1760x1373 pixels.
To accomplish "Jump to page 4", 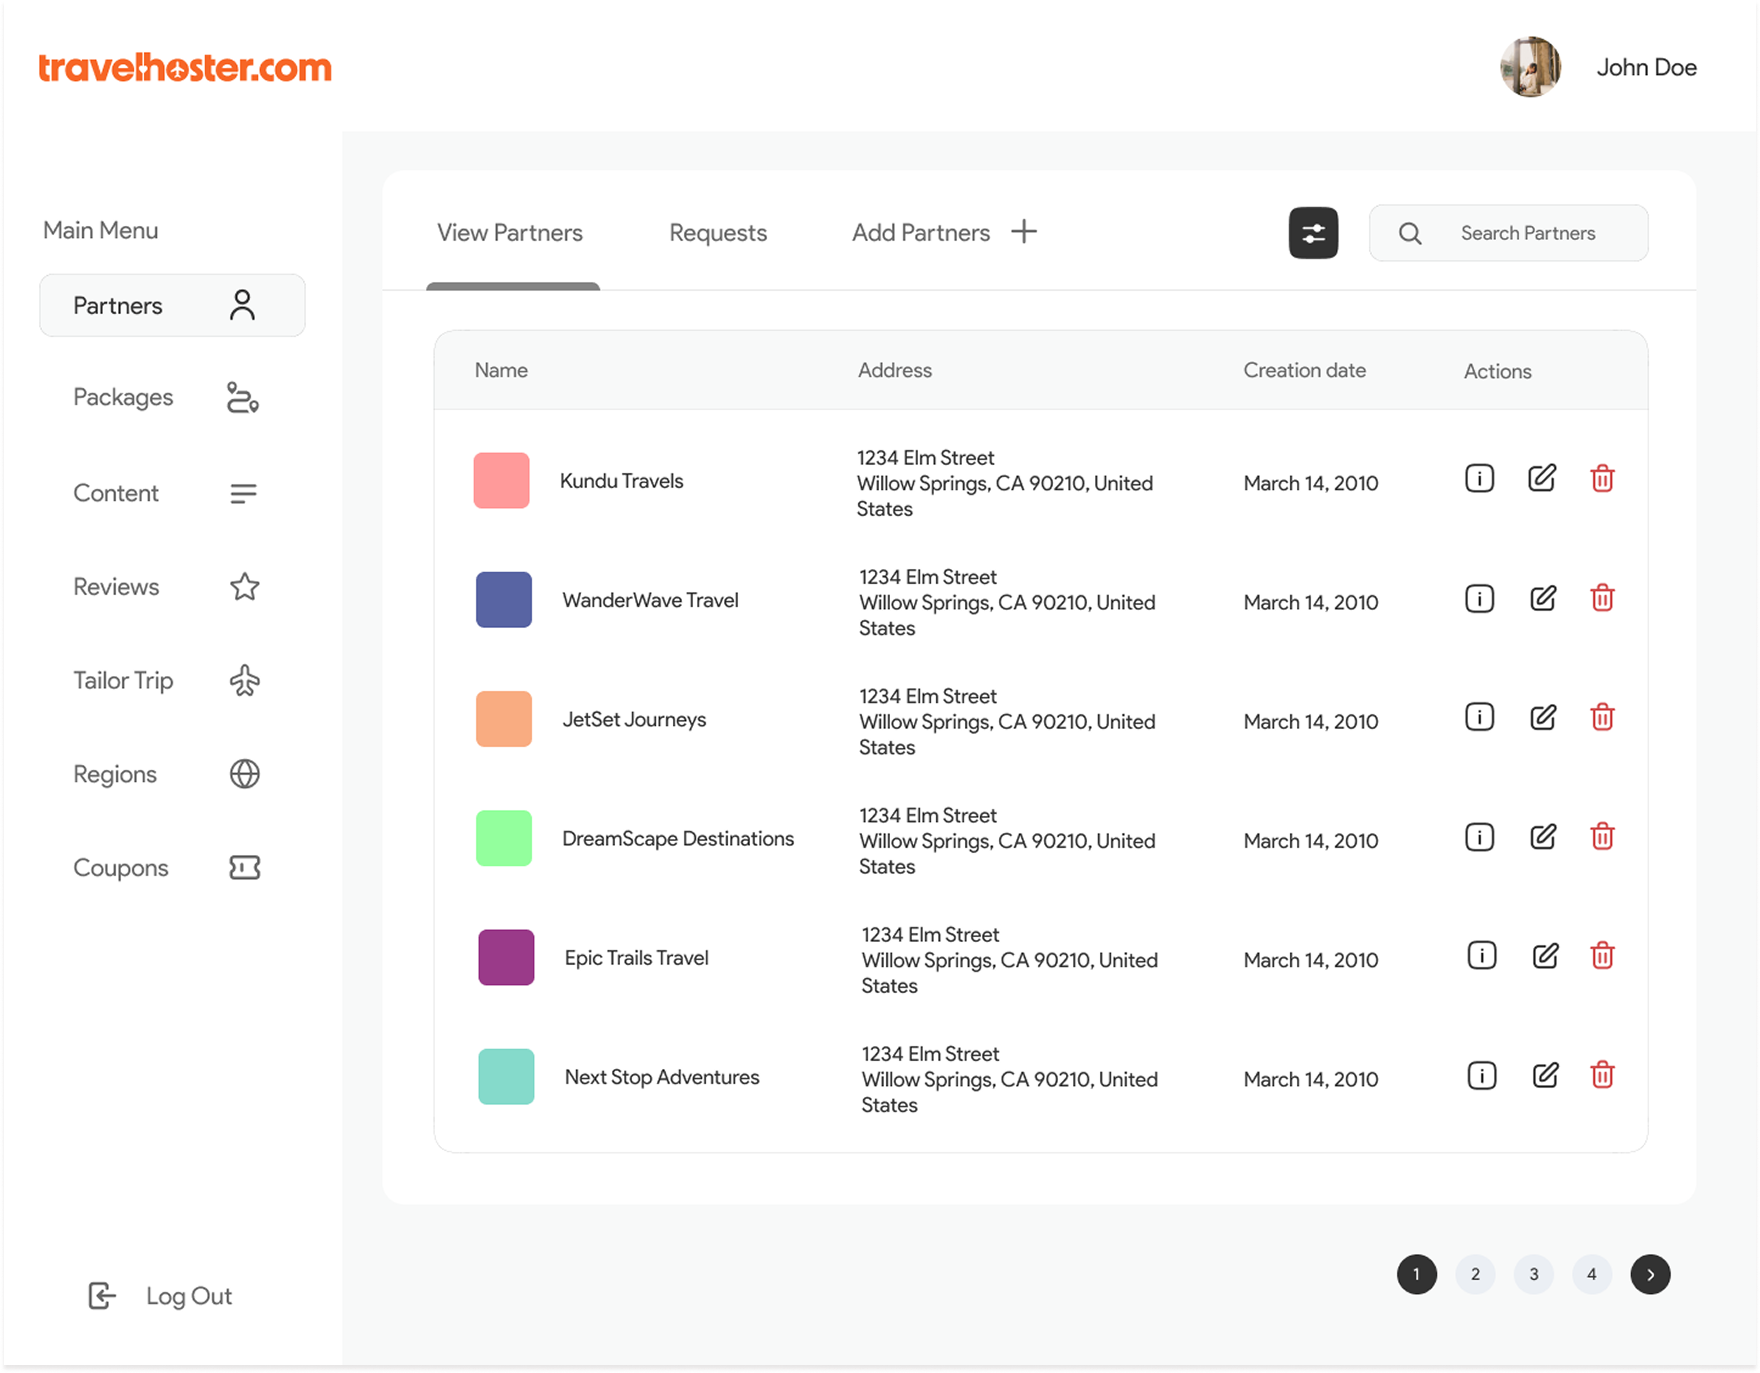I will 1592,1274.
